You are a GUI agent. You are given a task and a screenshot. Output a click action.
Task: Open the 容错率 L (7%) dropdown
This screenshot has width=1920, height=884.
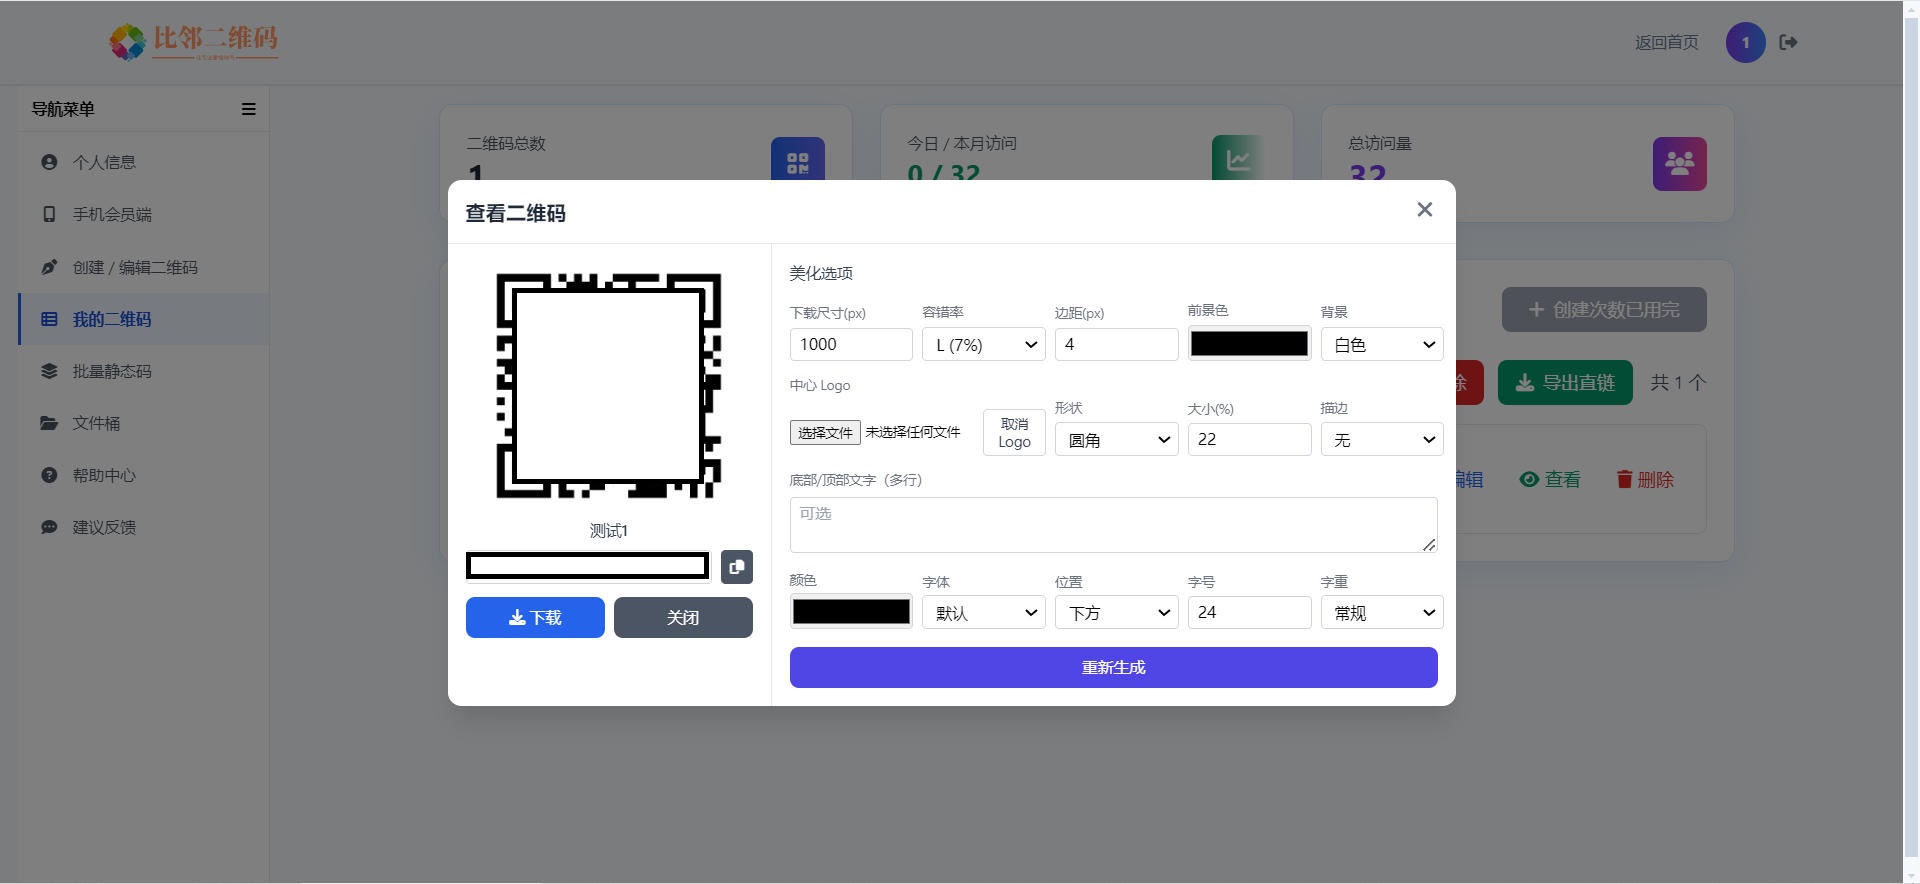[984, 344]
